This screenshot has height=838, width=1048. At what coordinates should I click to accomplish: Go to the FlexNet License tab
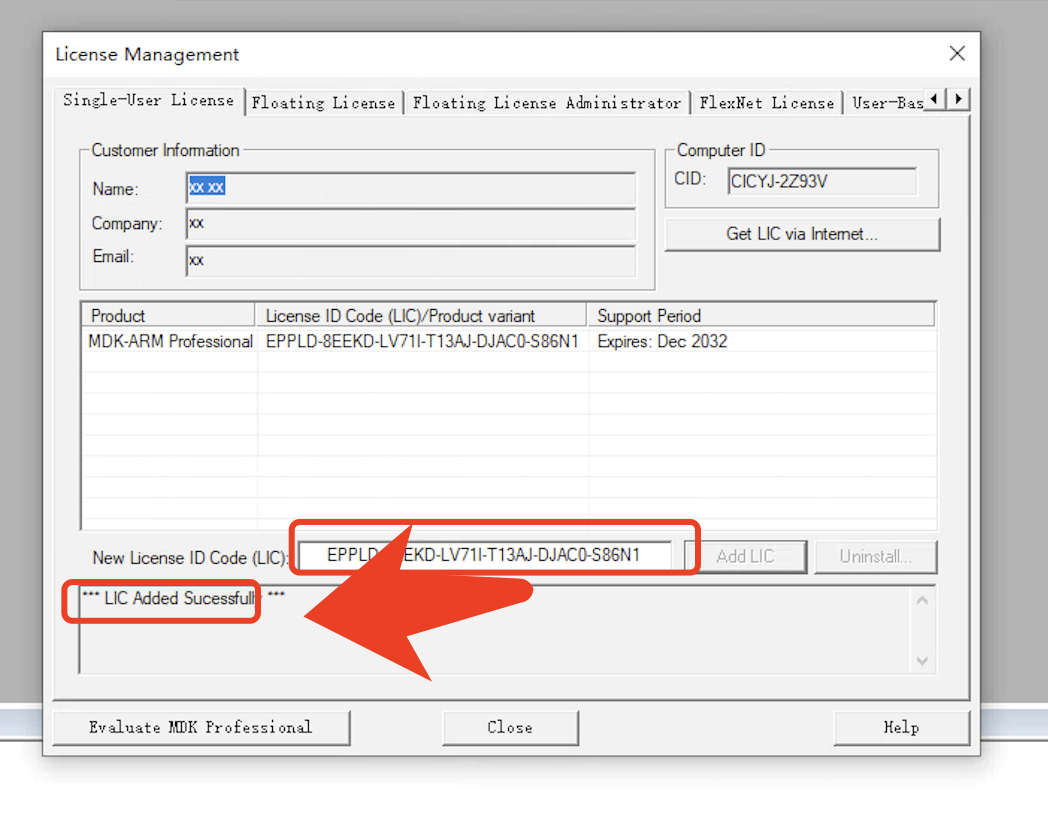767,103
